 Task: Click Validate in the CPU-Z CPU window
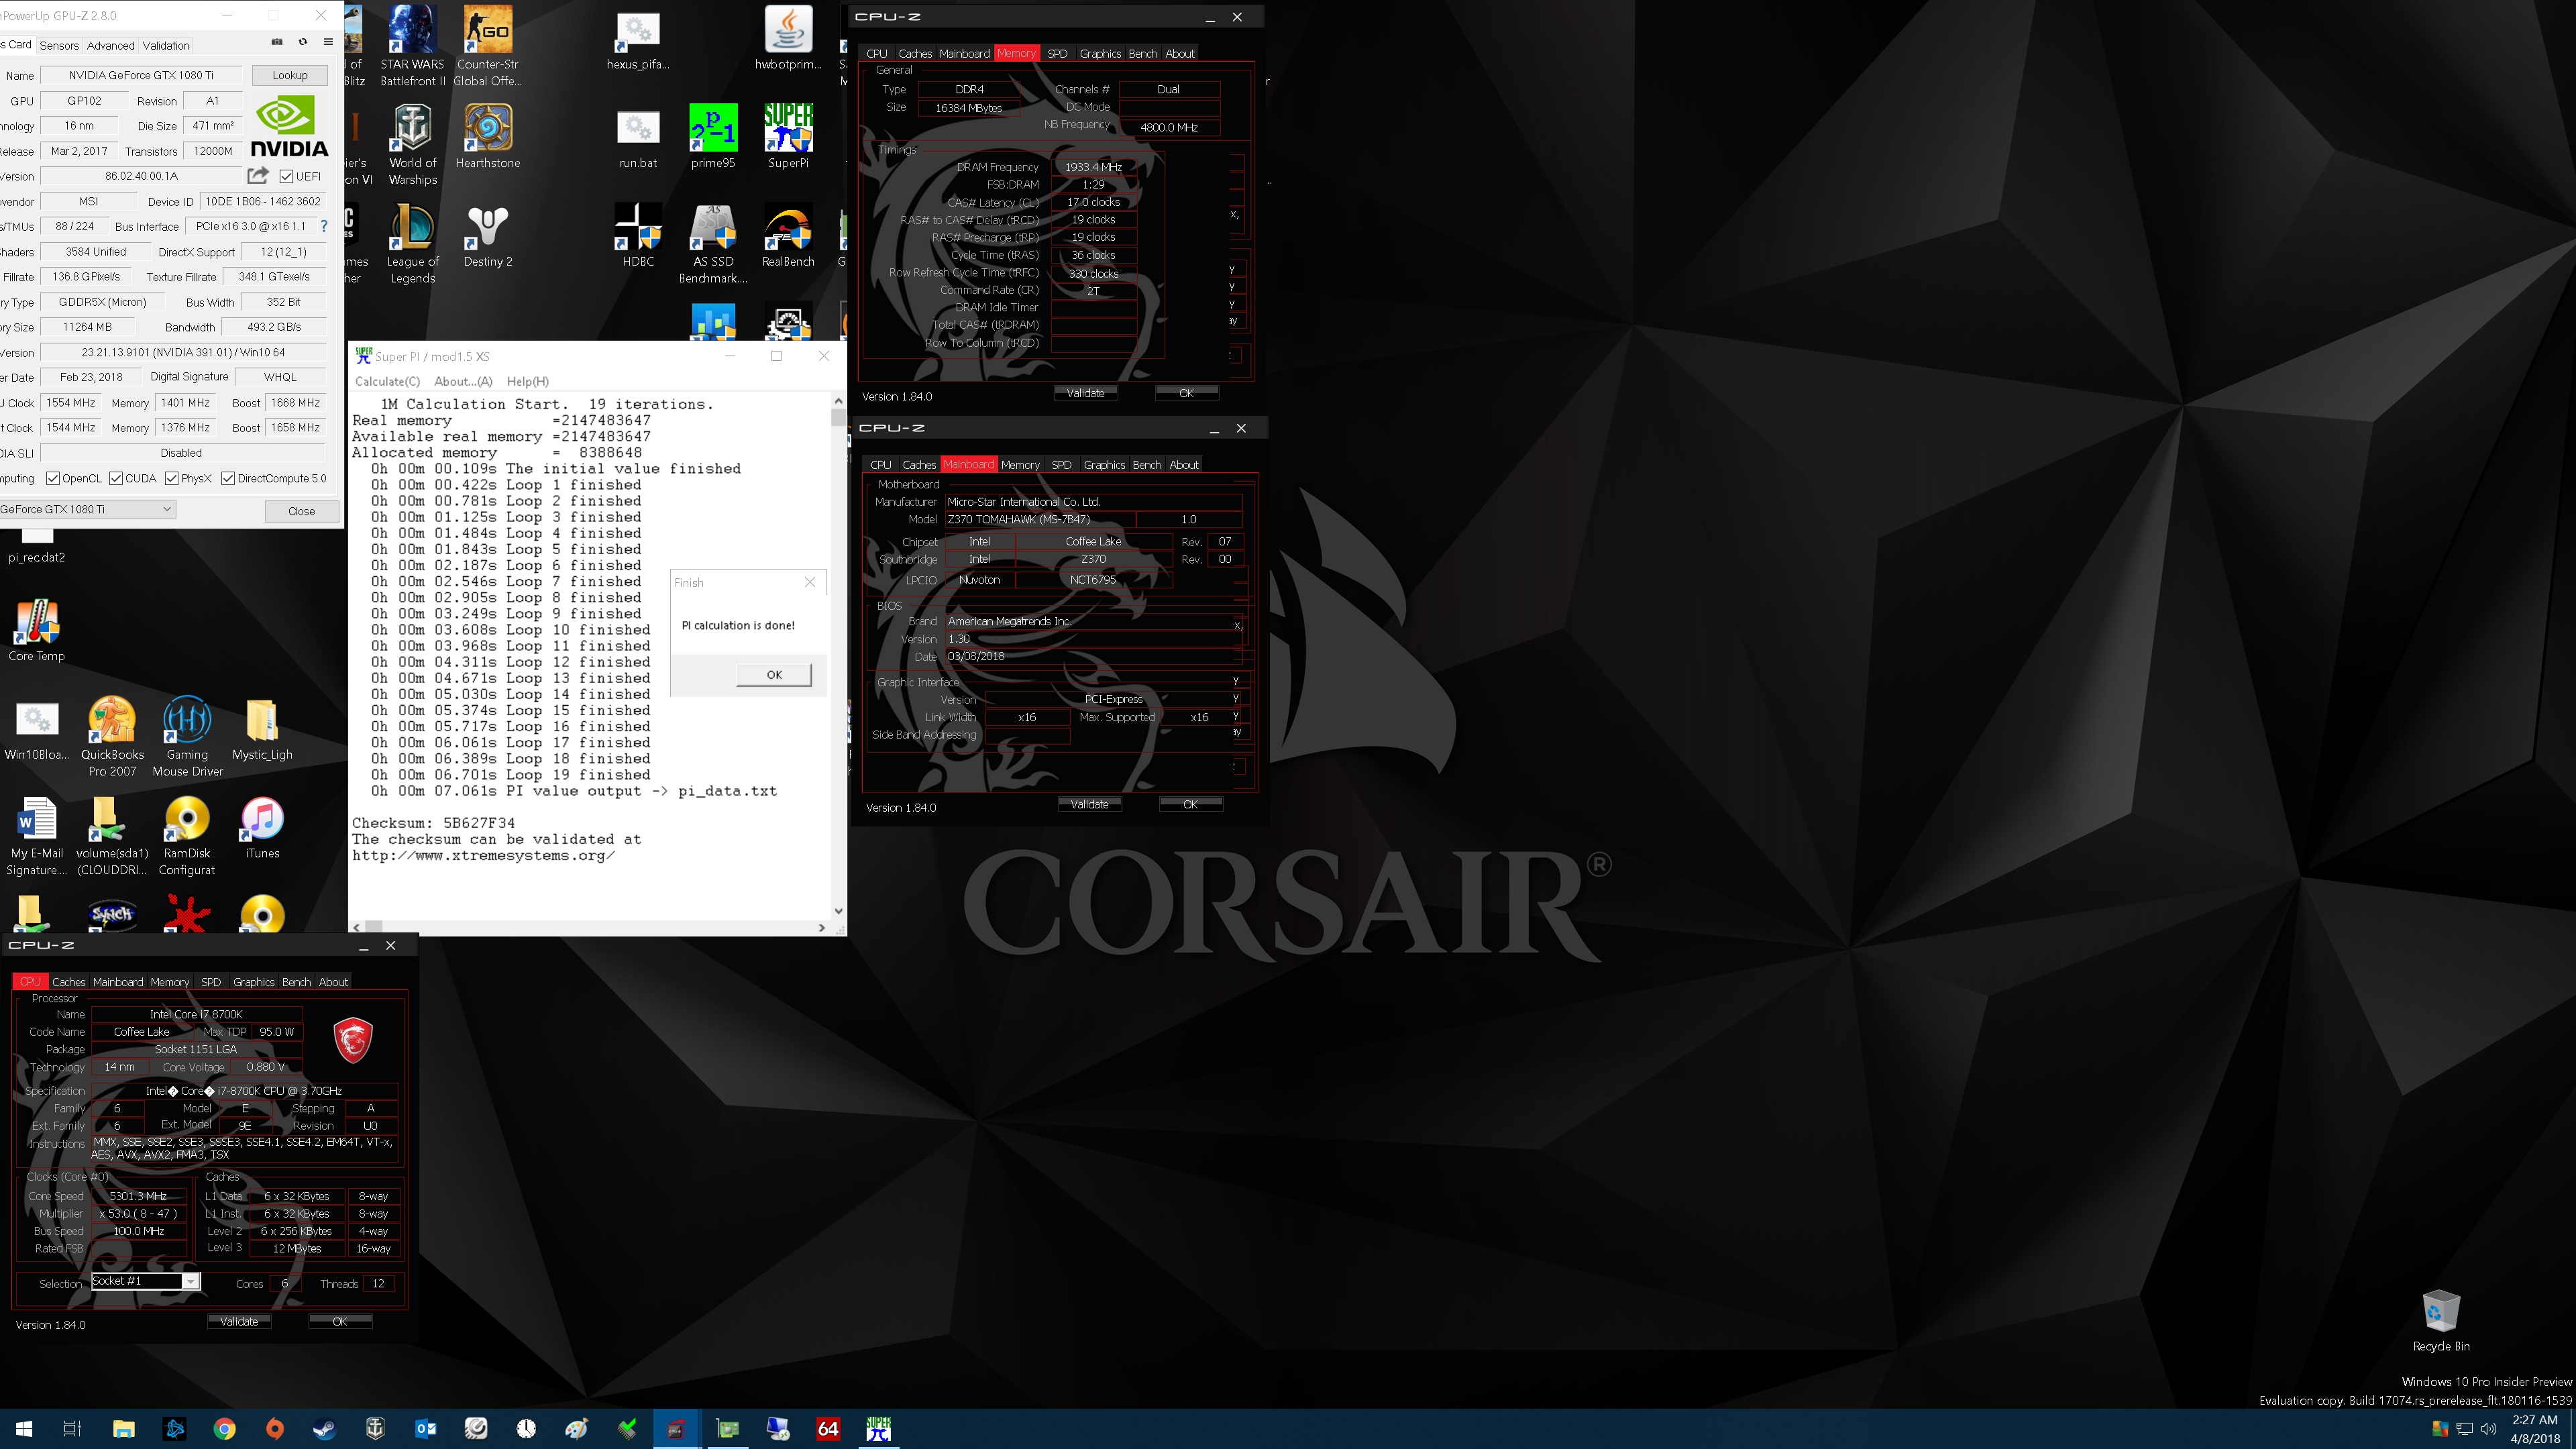pyautogui.click(x=239, y=1321)
